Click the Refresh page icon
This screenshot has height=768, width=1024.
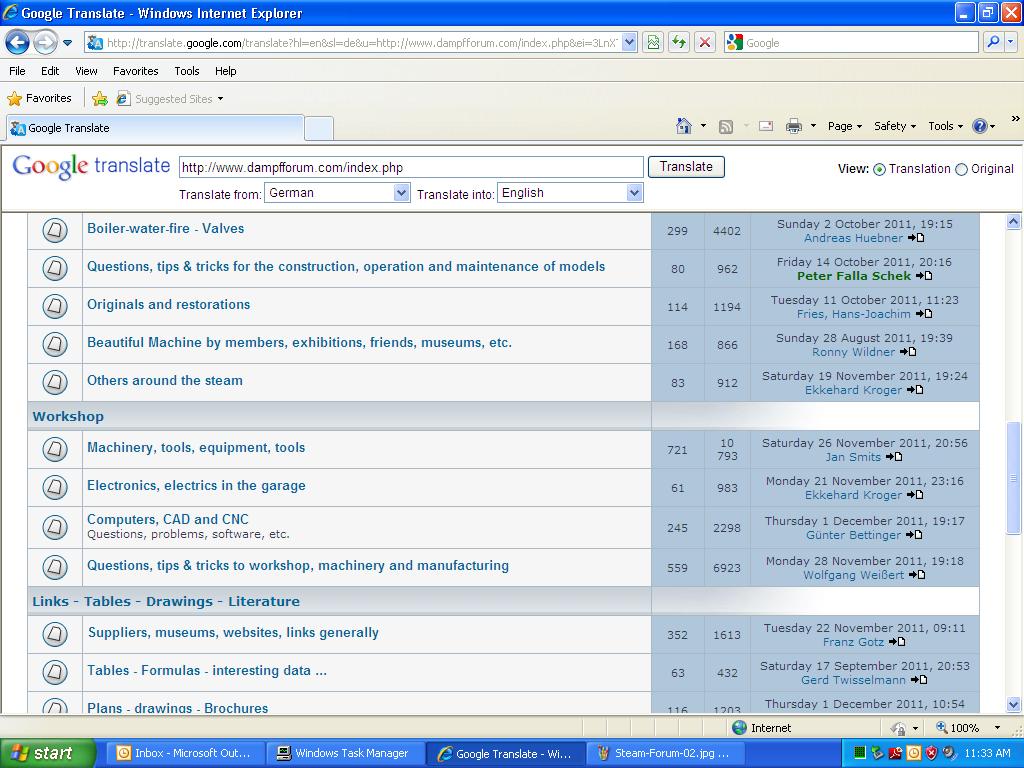click(679, 43)
